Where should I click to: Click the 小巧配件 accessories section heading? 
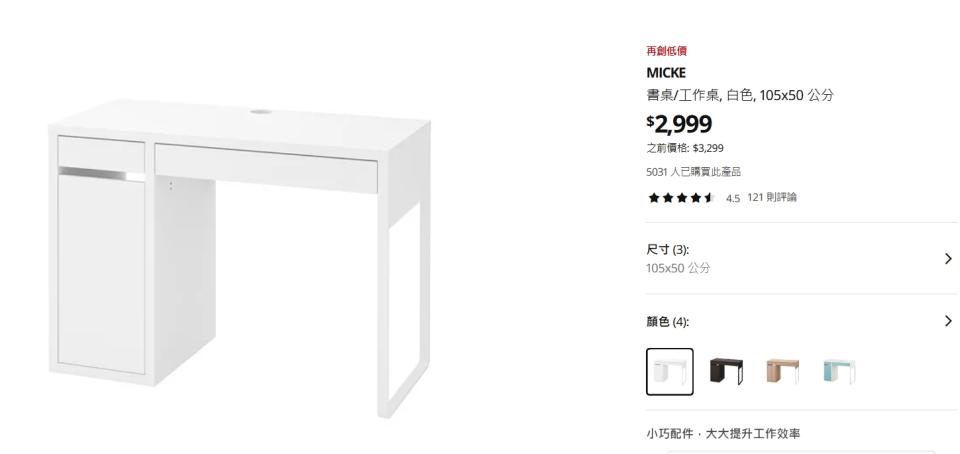tap(723, 434)
